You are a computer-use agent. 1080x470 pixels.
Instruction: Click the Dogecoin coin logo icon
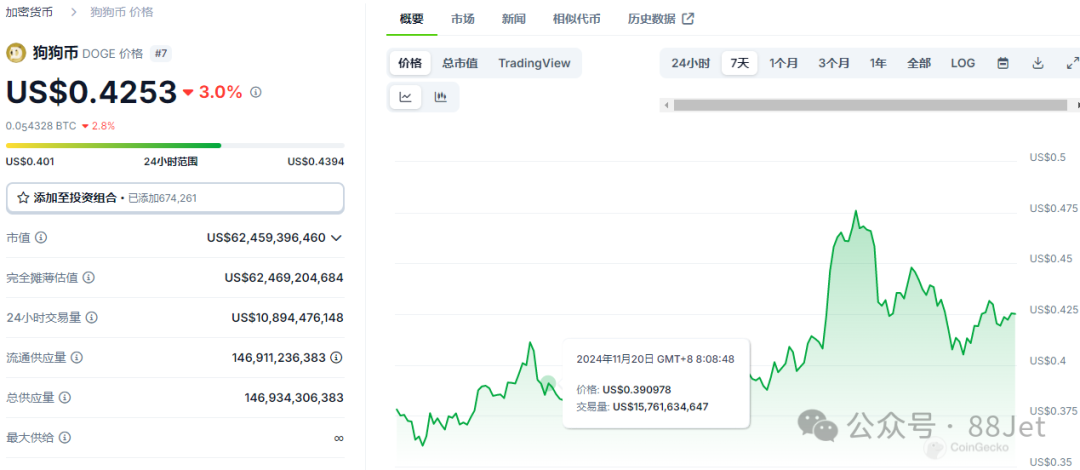(16, 53)
